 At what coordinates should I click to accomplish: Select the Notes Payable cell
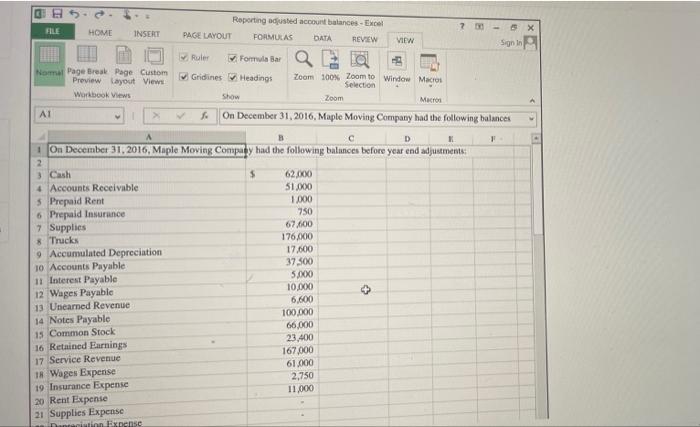tap(147, 319)
